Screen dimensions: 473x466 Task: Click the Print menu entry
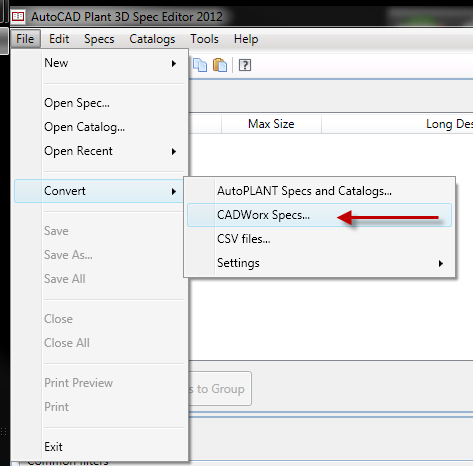[100, 407]
